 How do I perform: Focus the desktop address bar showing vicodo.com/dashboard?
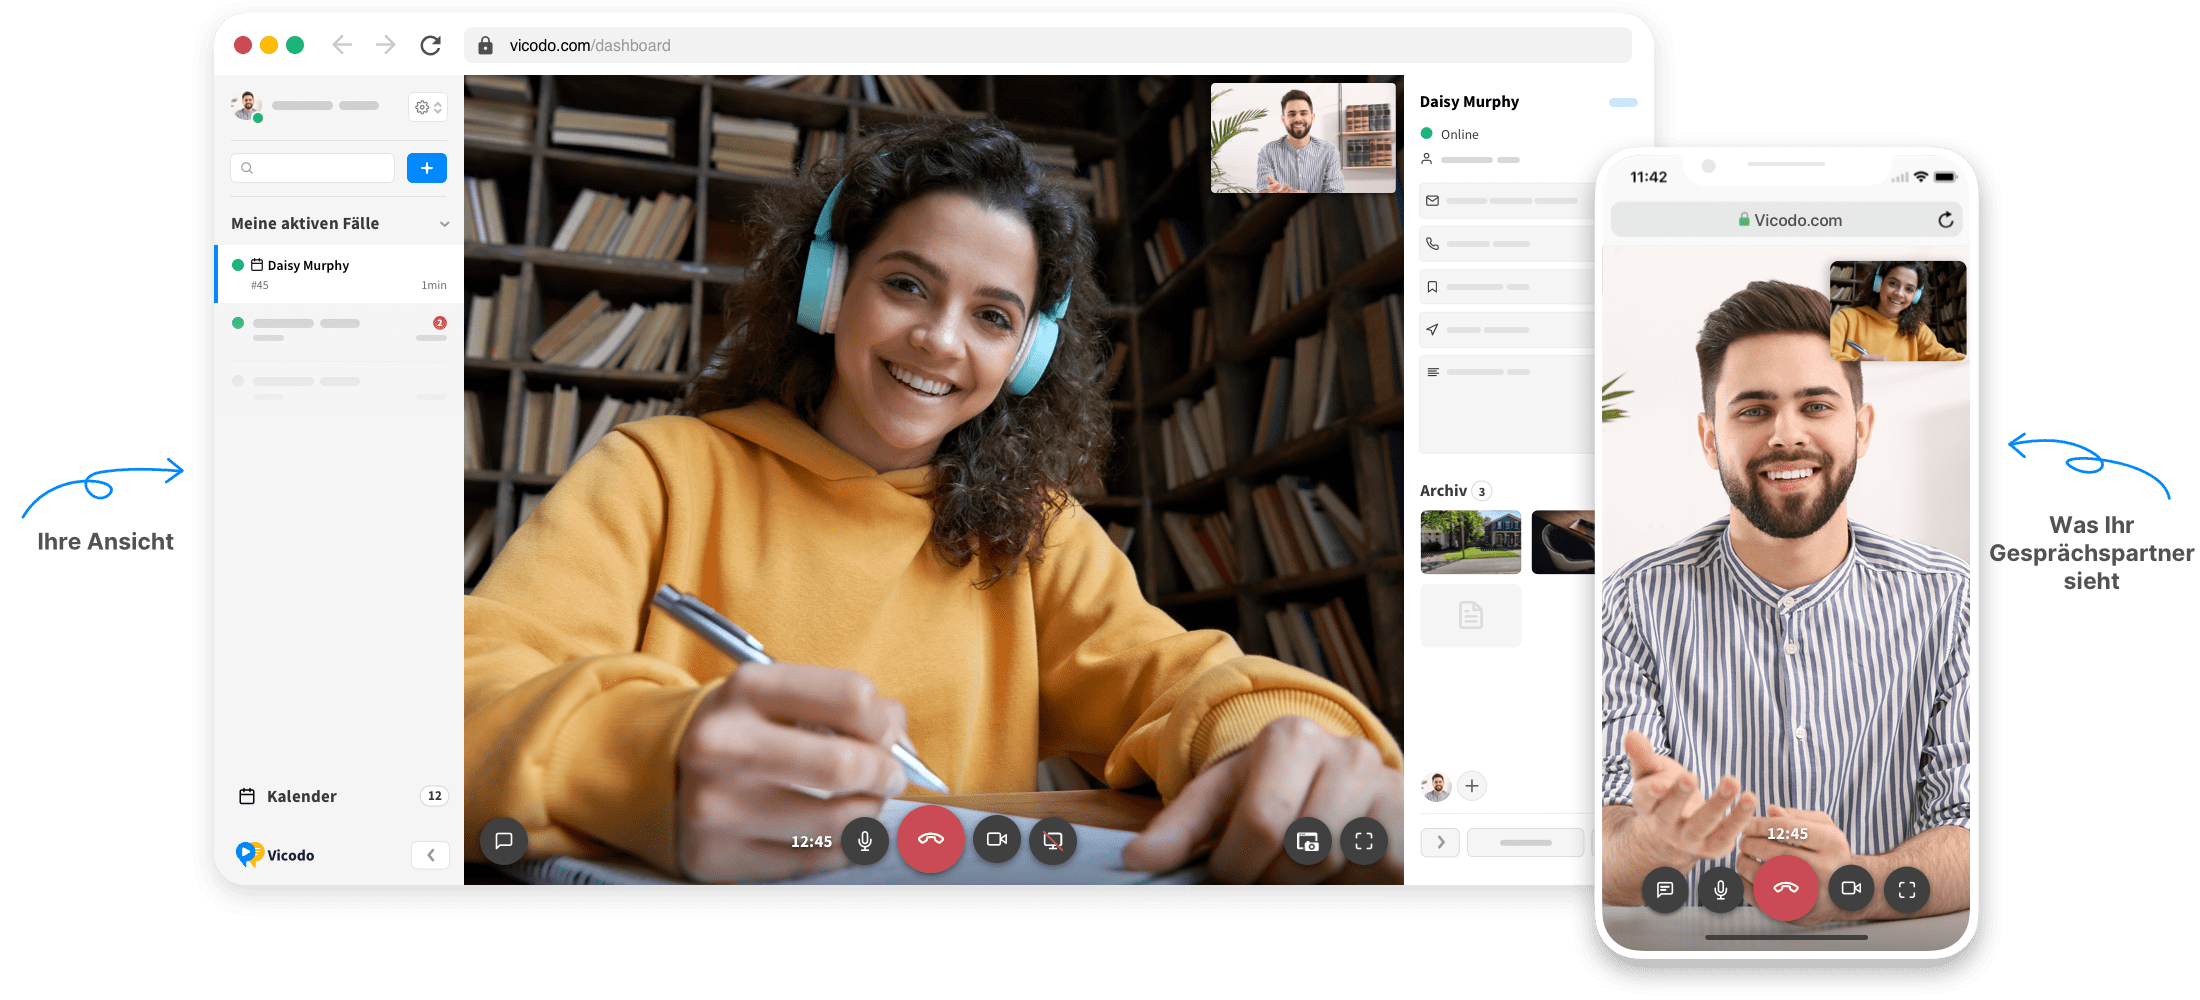pos(1047,45)
